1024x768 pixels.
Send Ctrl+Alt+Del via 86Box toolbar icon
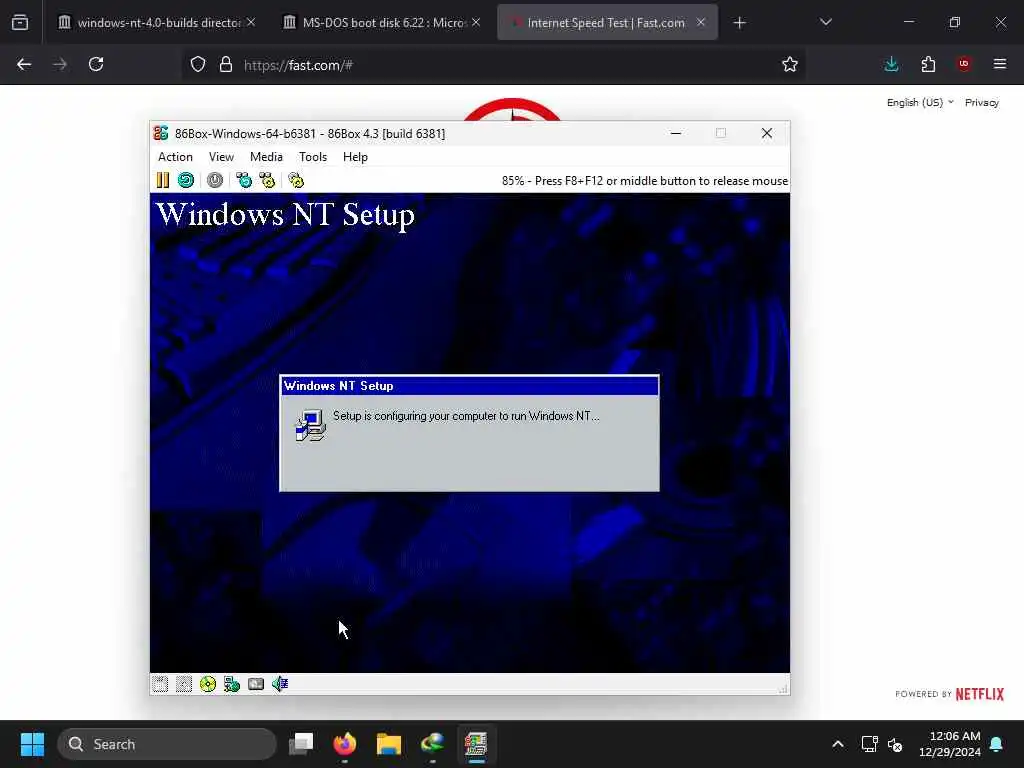click(244, 180)
